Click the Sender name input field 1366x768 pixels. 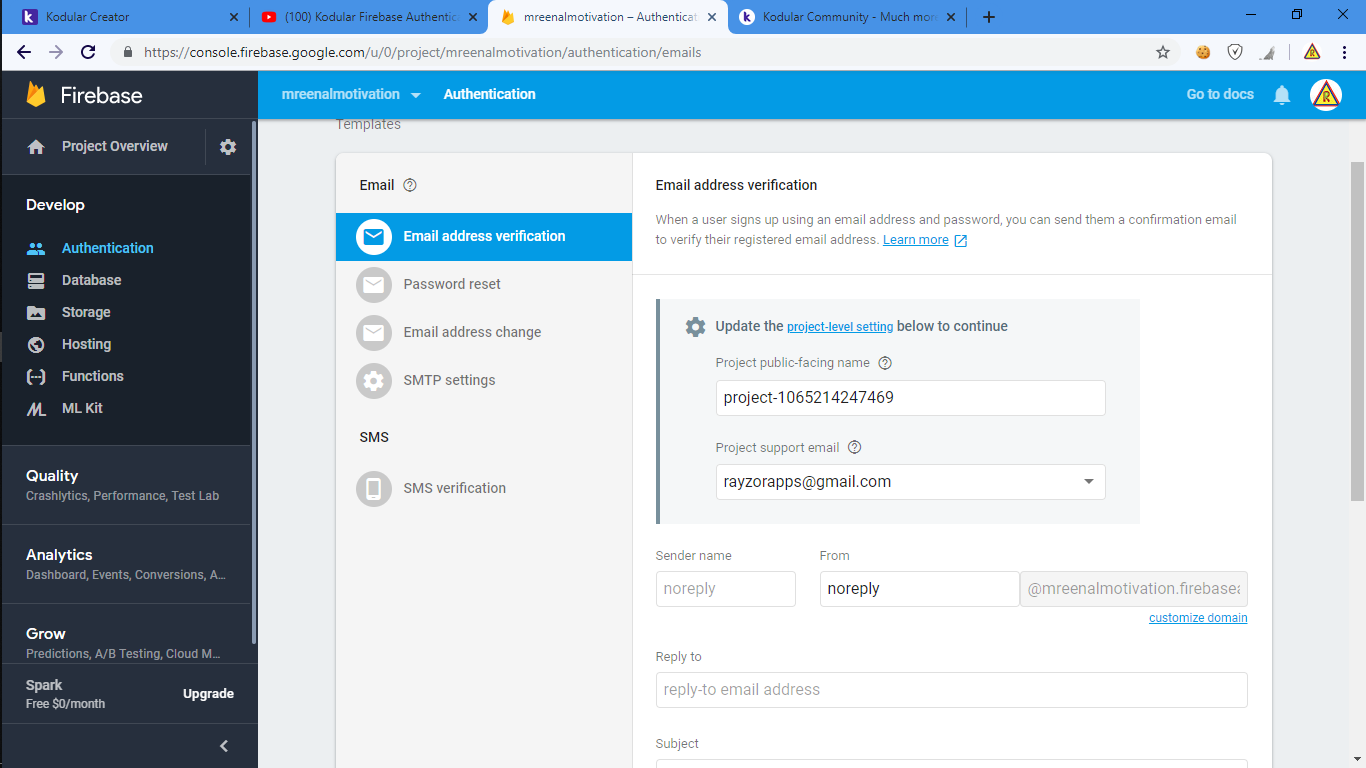726,589
